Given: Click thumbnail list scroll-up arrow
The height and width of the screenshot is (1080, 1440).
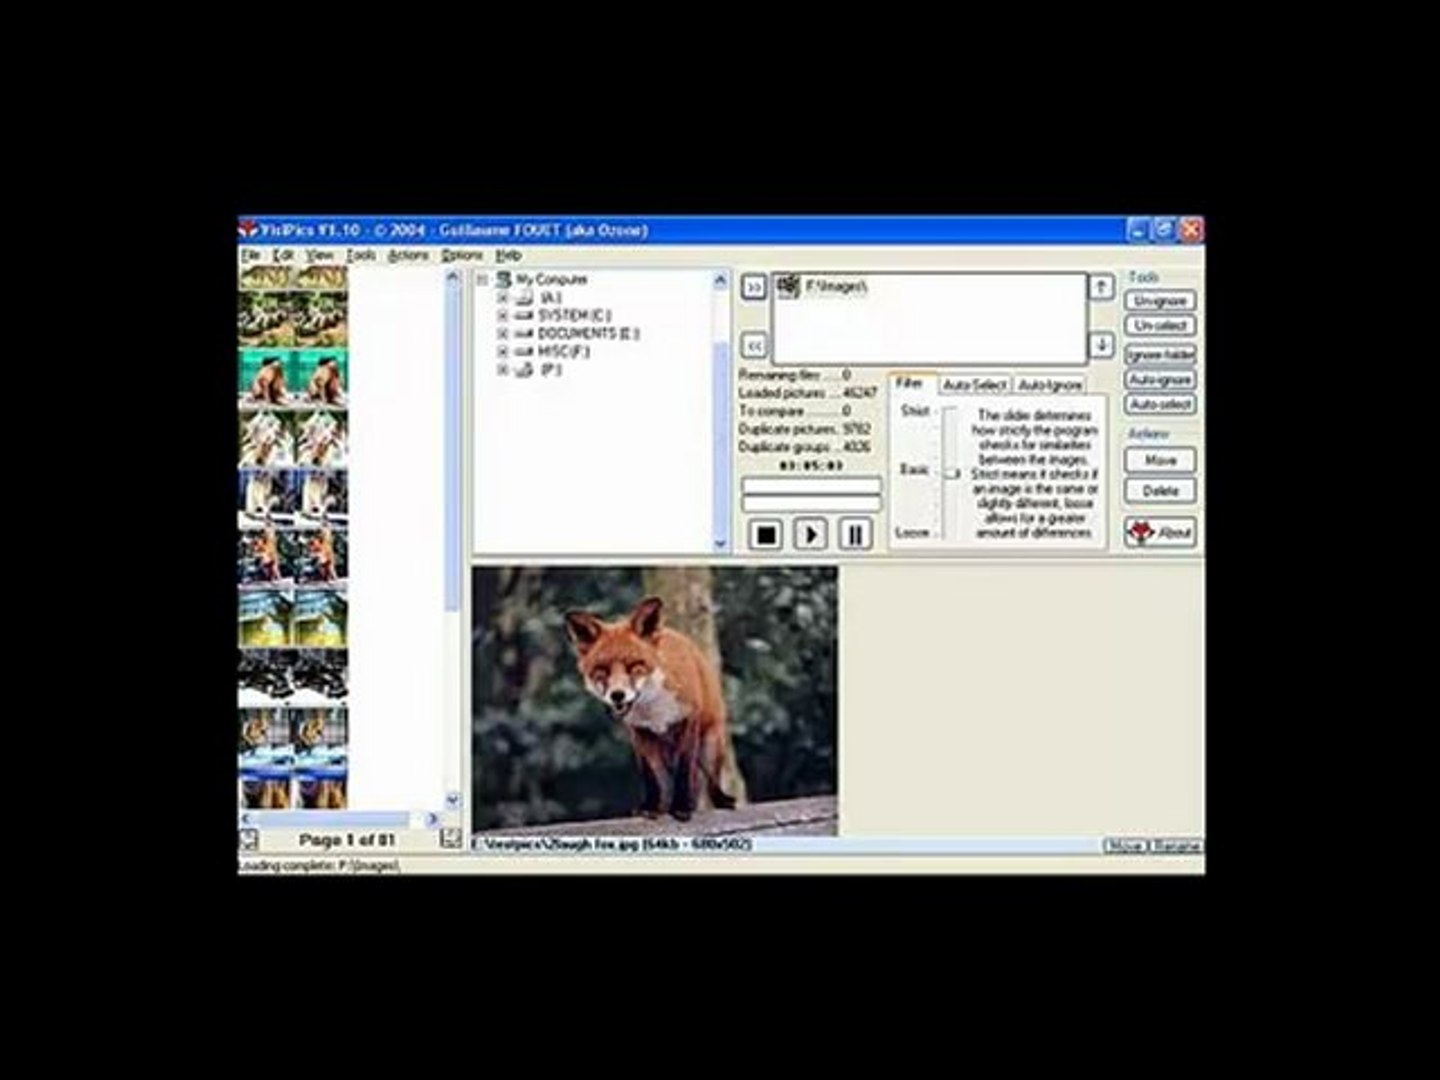Looking at the screenshot, I should (x=451, y=276).
